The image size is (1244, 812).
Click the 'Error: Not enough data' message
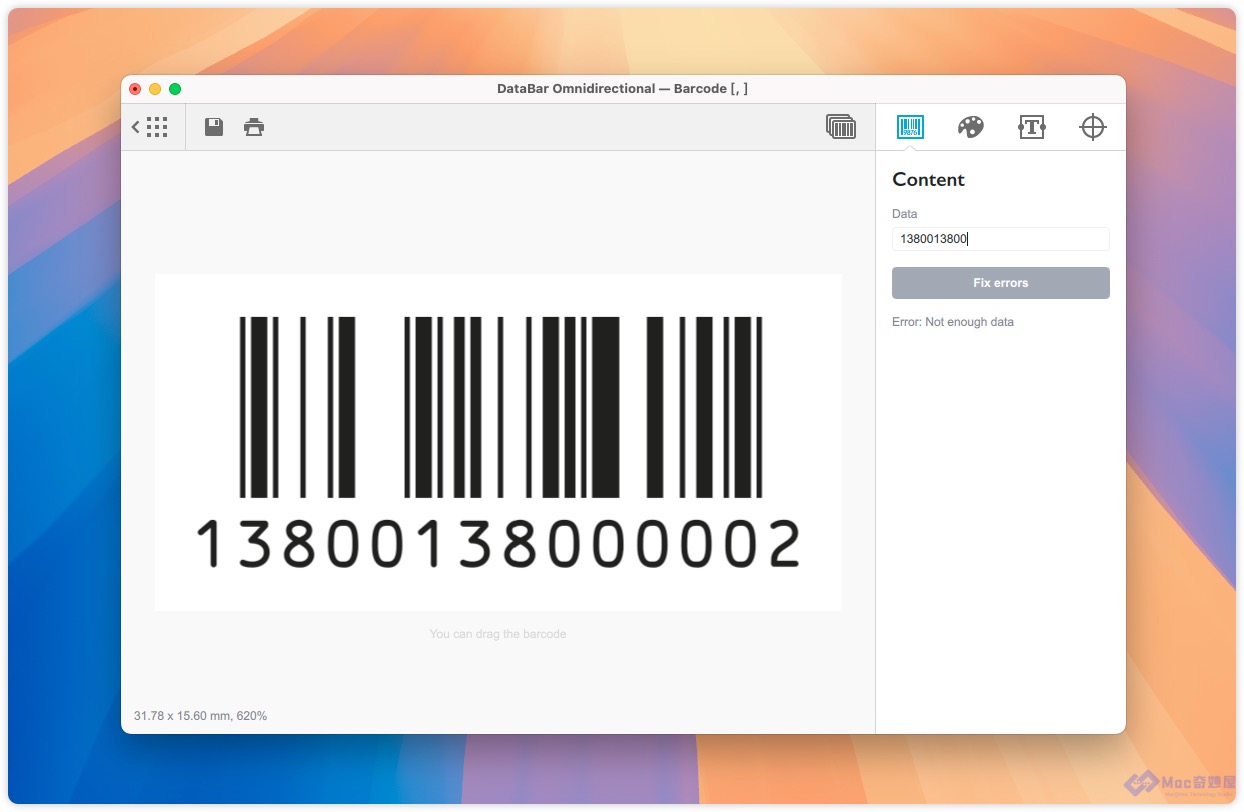[953, 322]
